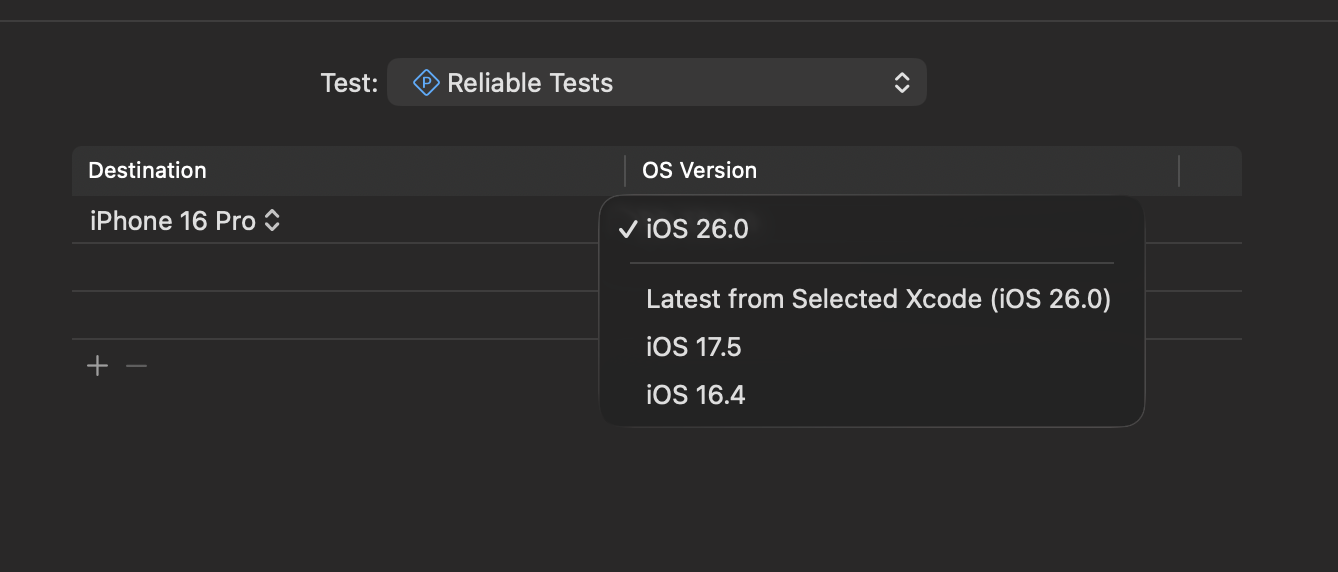This screenshot has height=572, width=1338.
Task: Click the Reliable Tests up-down chevrons
Action: 901,83
